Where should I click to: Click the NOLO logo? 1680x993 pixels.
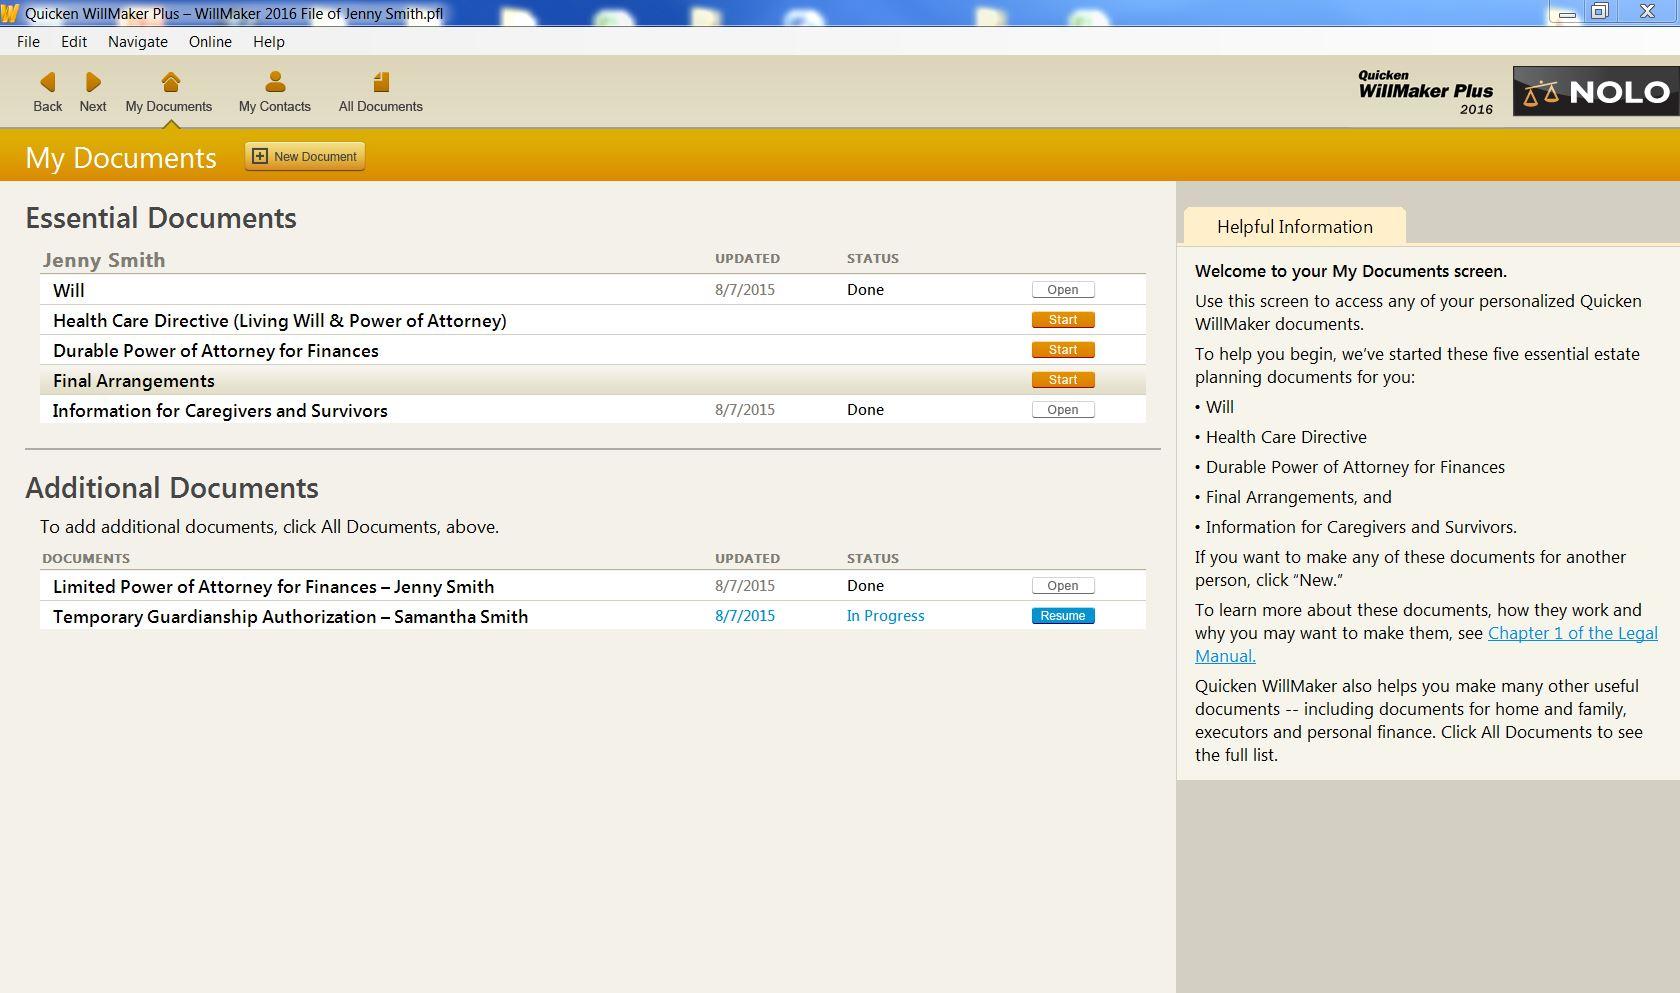coord(1595,92)
